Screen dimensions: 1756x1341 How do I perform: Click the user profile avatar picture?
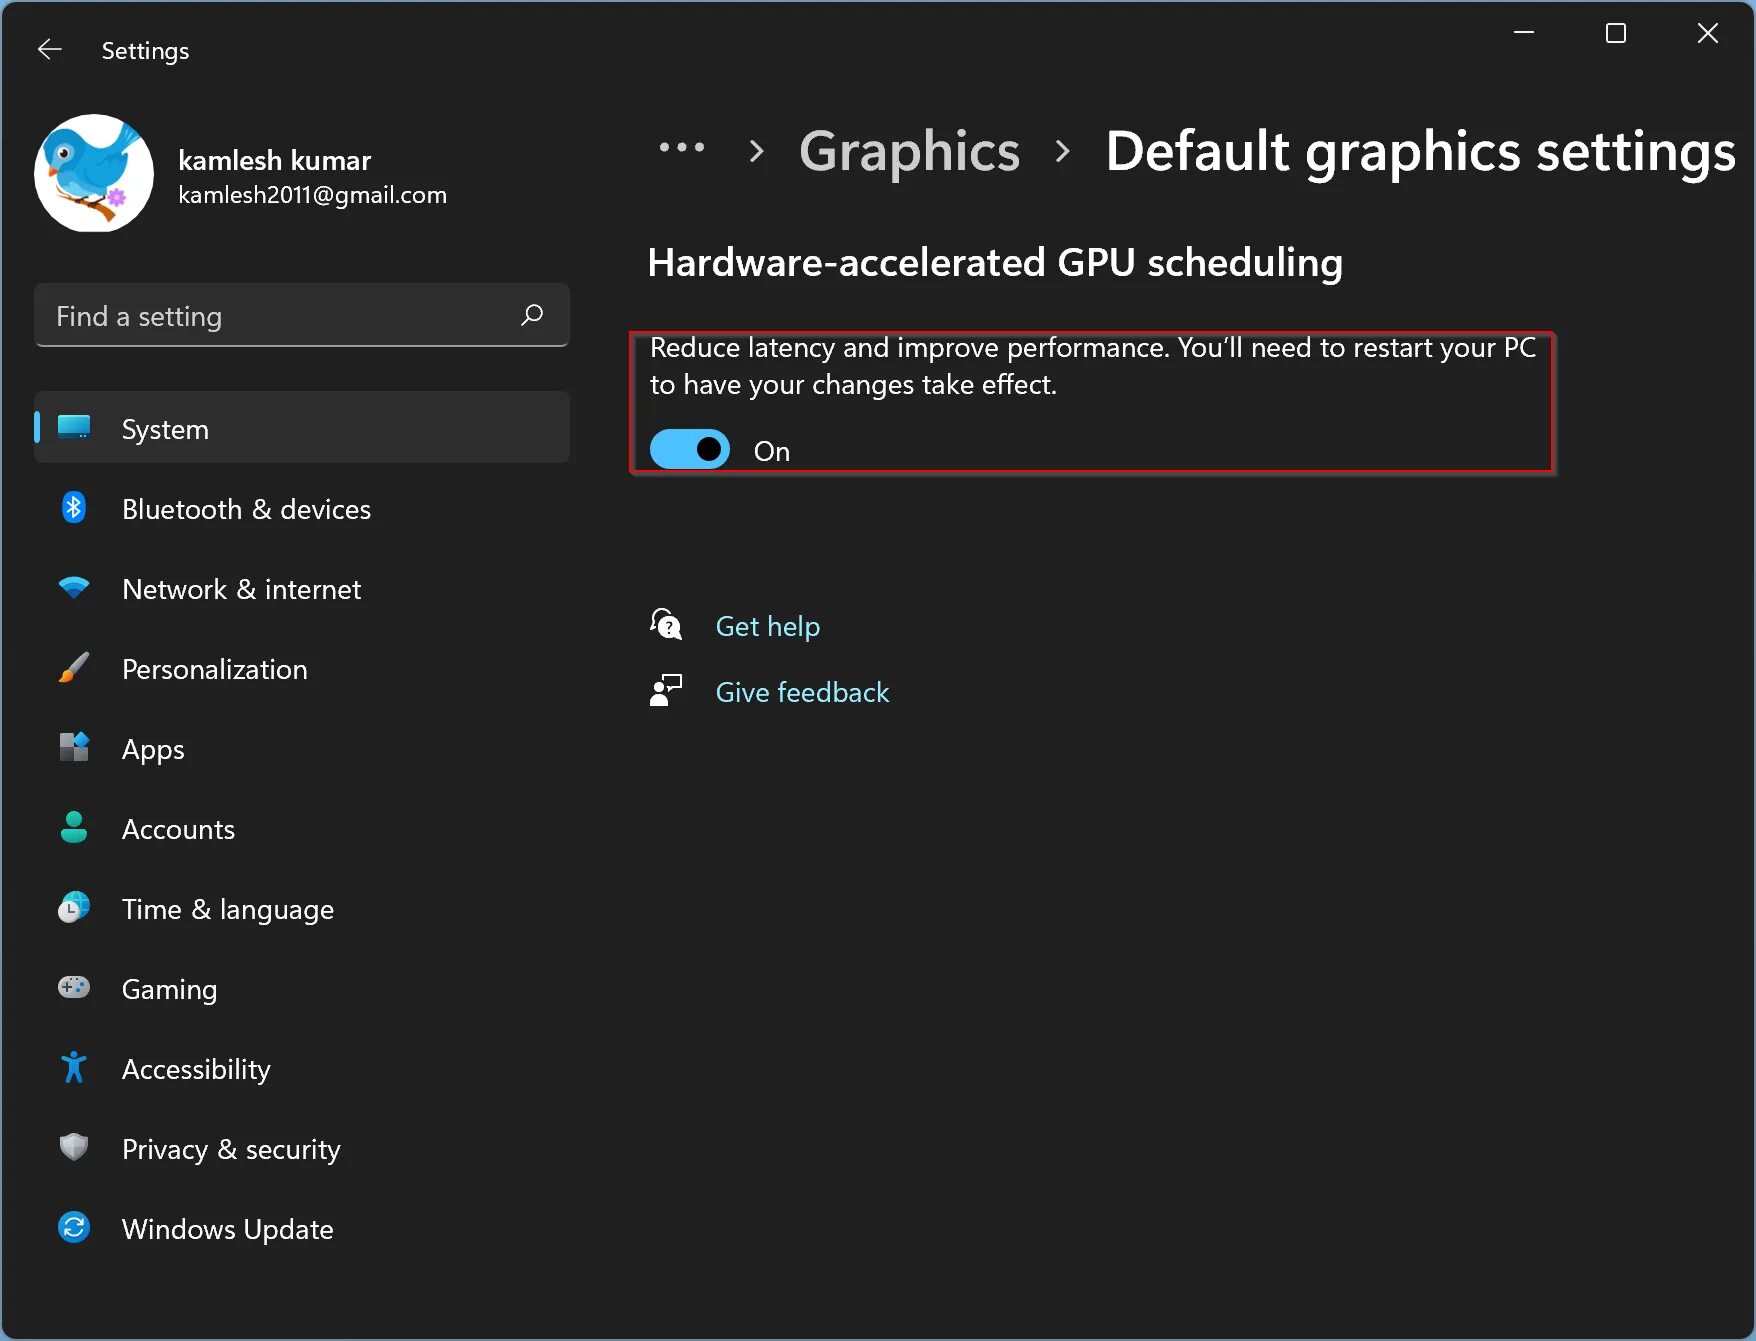94,174
